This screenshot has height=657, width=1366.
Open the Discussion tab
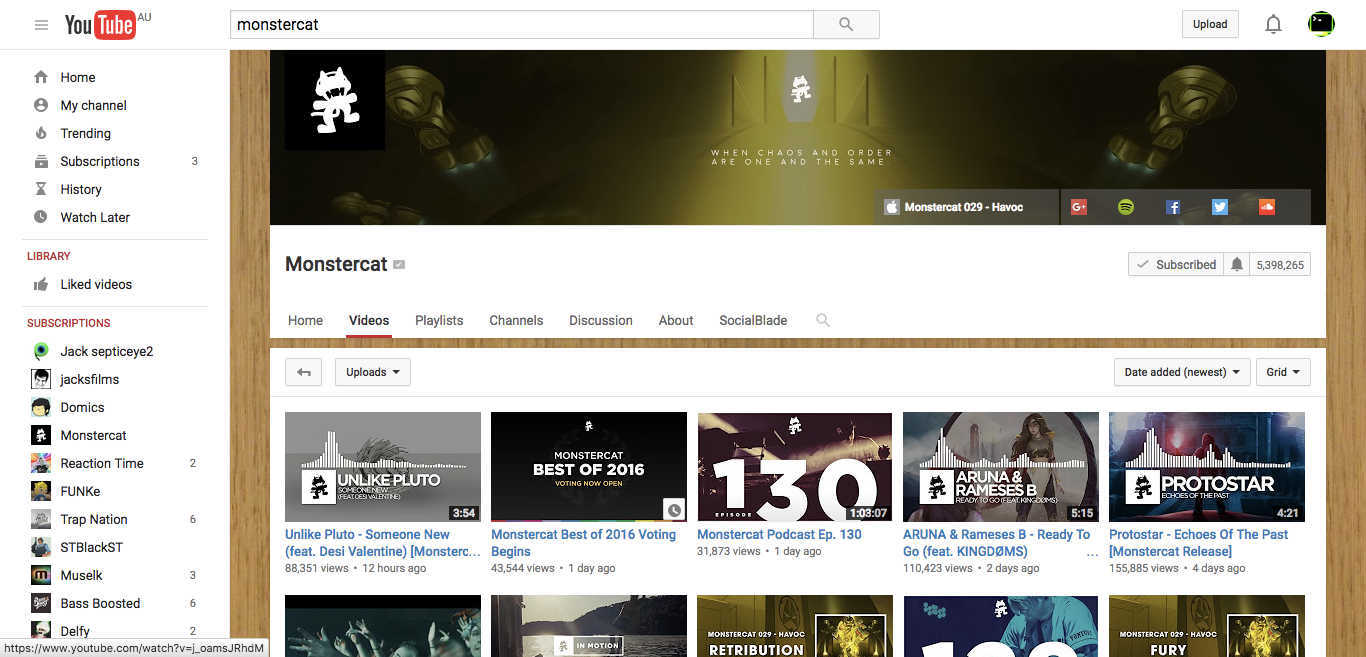pos(601,320)
